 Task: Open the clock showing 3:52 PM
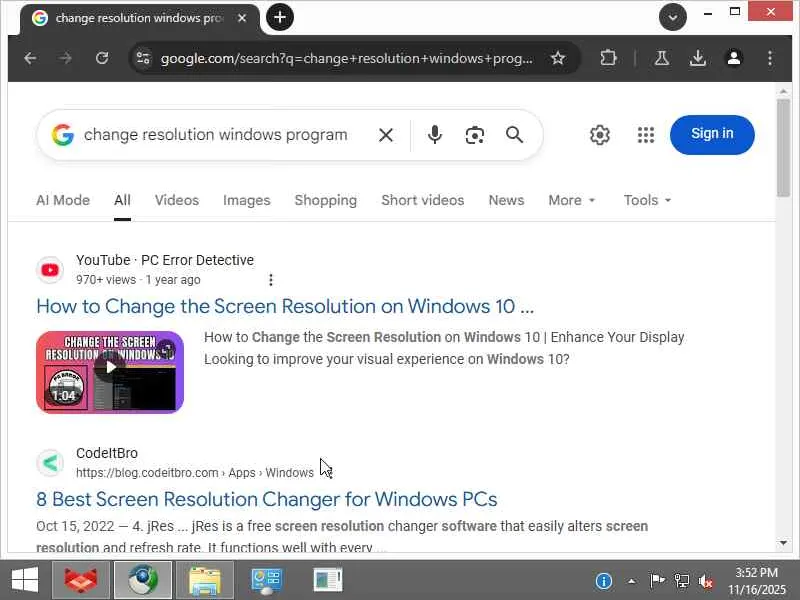[757, 581]
